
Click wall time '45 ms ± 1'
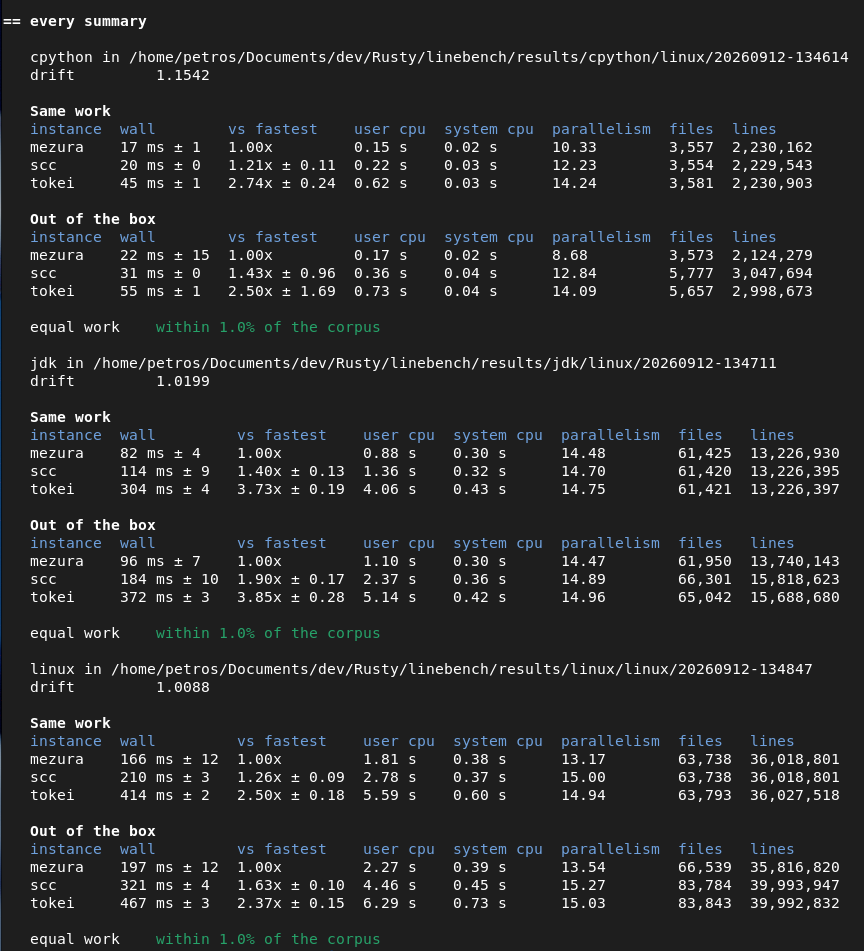click(160, 183)
